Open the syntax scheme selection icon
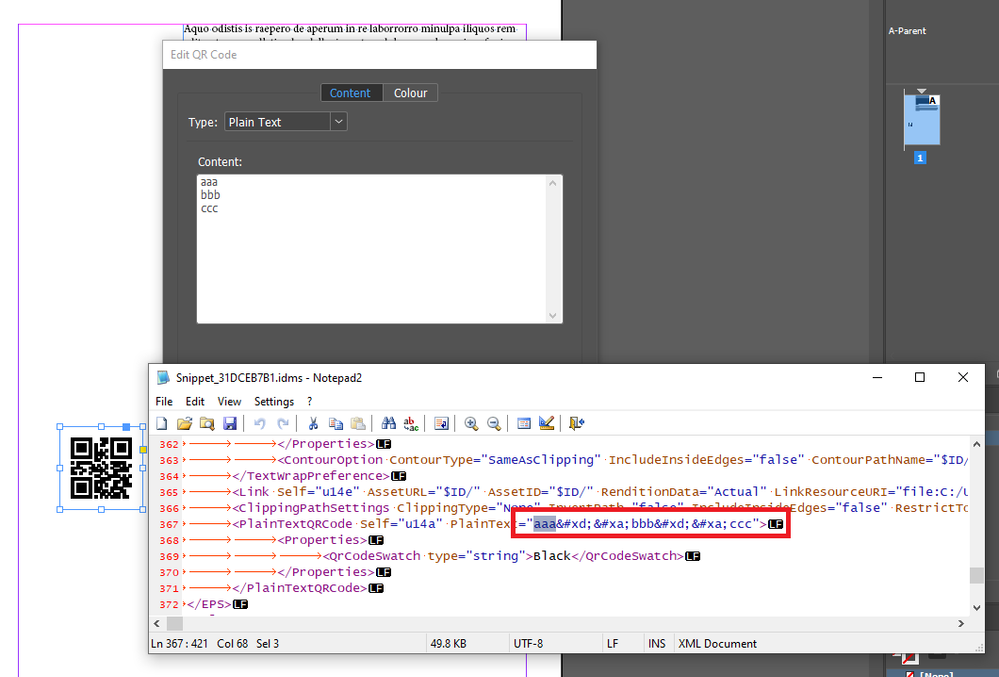The image size is (999, 677). 524,424
